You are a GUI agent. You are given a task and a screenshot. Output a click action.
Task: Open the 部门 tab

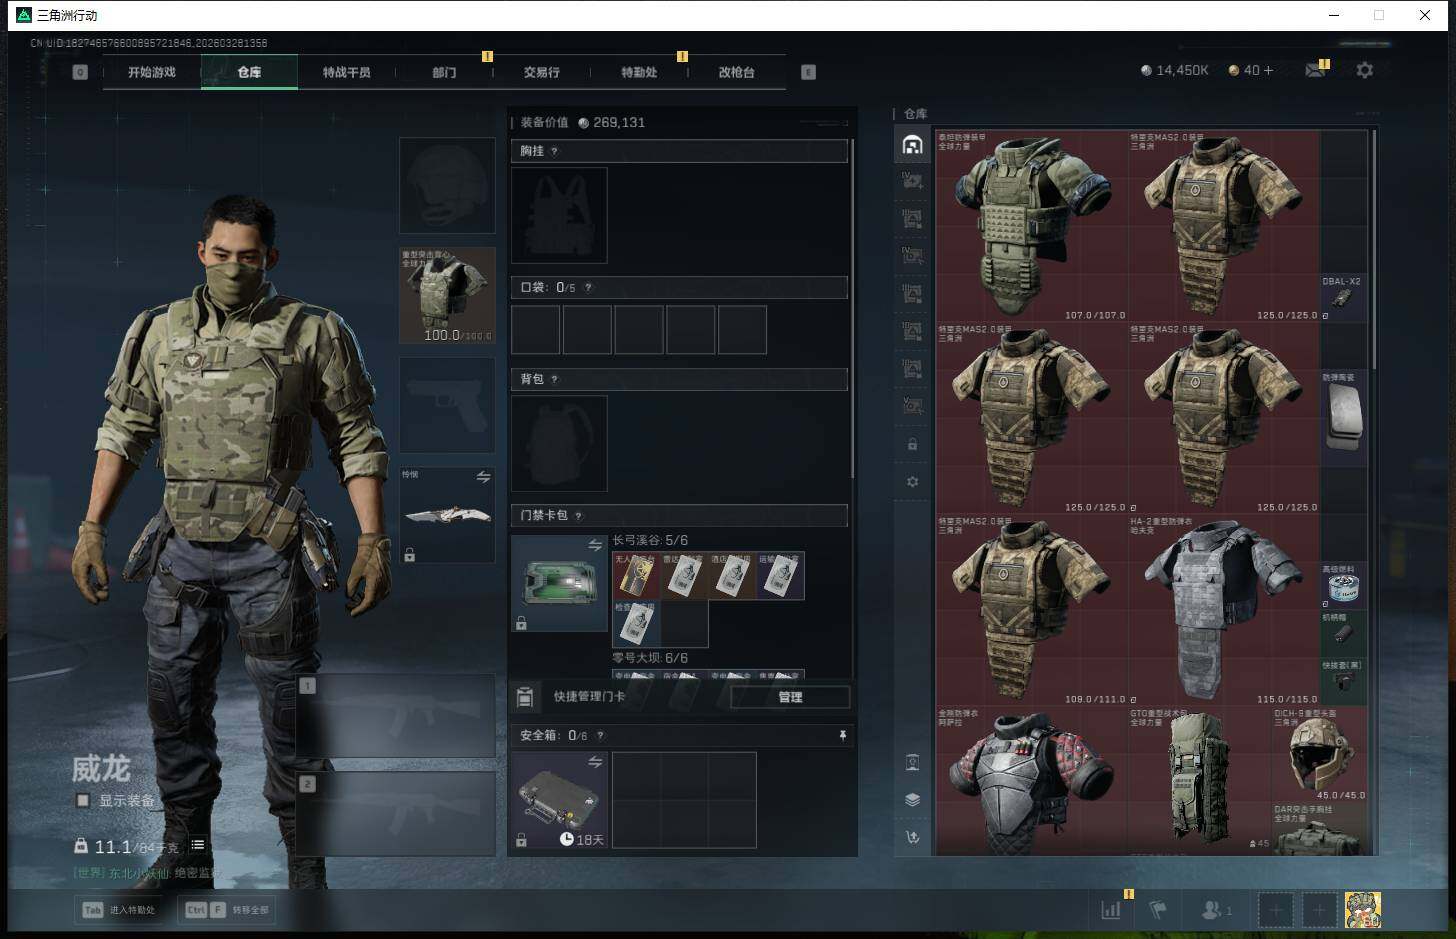(444, 72)
